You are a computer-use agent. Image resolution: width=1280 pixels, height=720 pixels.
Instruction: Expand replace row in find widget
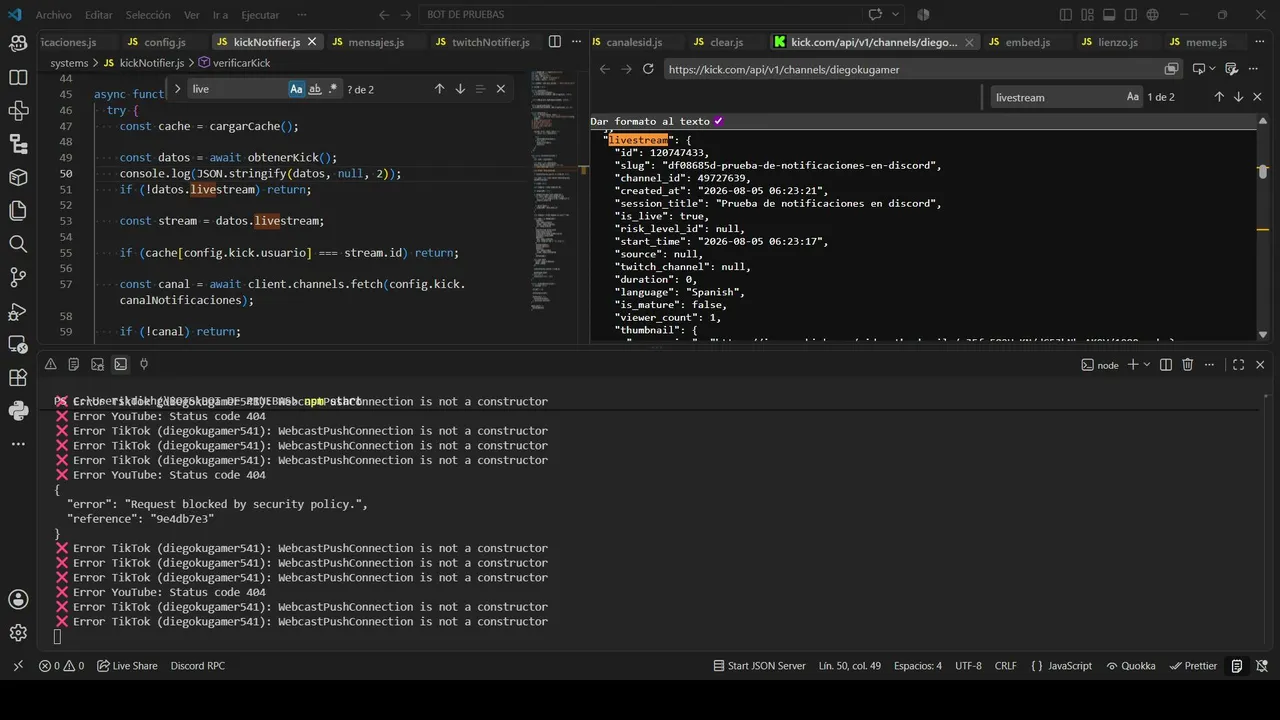tap(177, 89)
